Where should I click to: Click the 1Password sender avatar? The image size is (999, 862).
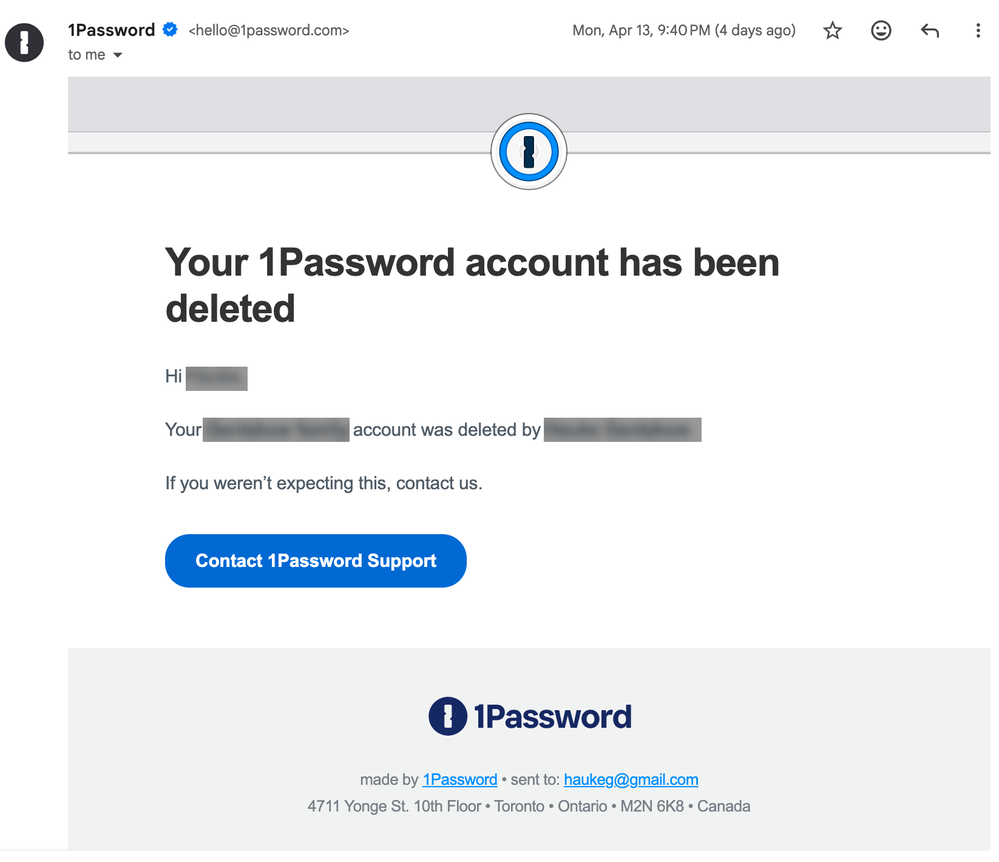pyautogui.click(x=25, y=42)
